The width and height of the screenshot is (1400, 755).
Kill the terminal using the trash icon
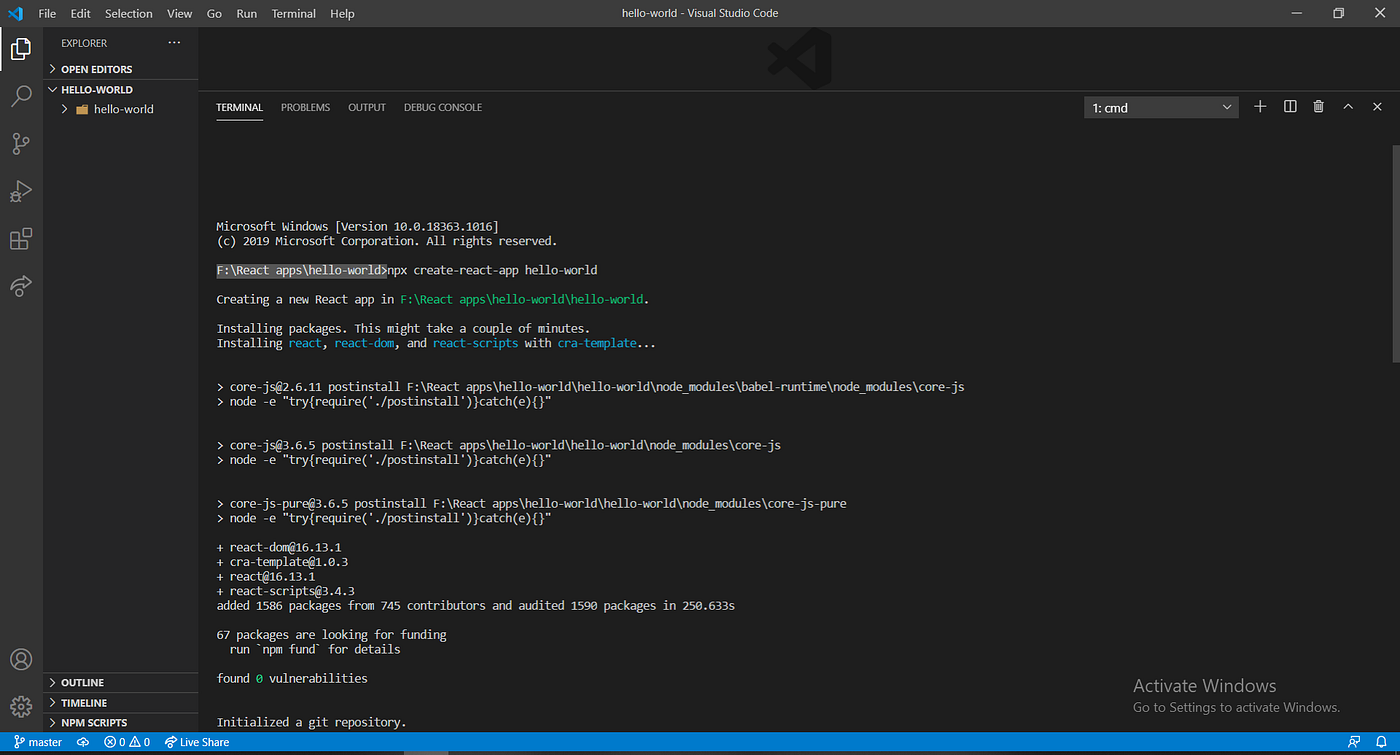pyautogui.click(x=1318, y=106)
